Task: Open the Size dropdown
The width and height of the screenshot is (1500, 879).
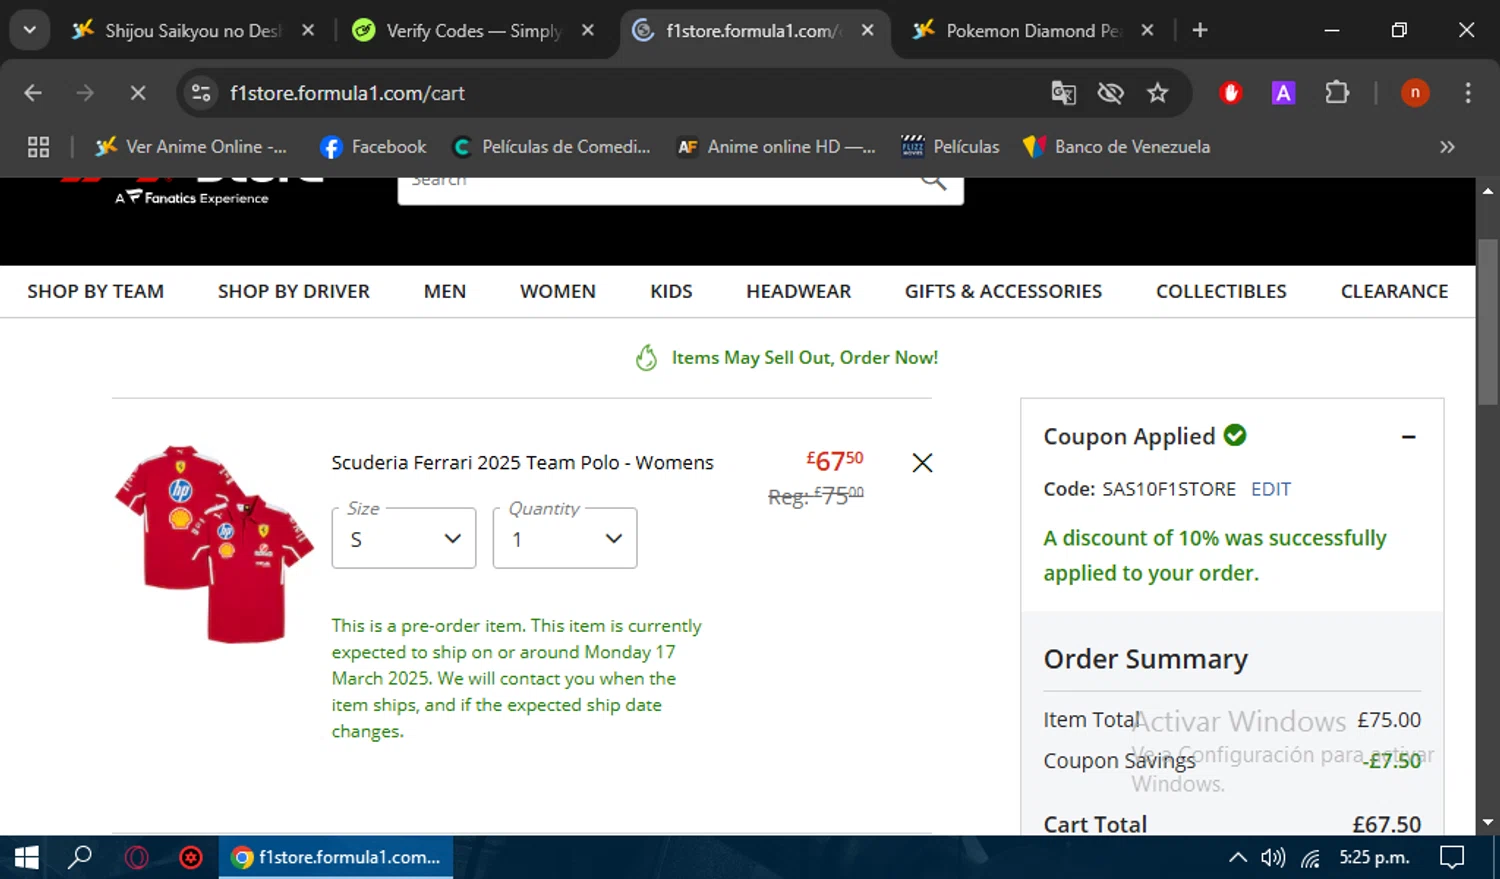Action: (x=404, y=538)
